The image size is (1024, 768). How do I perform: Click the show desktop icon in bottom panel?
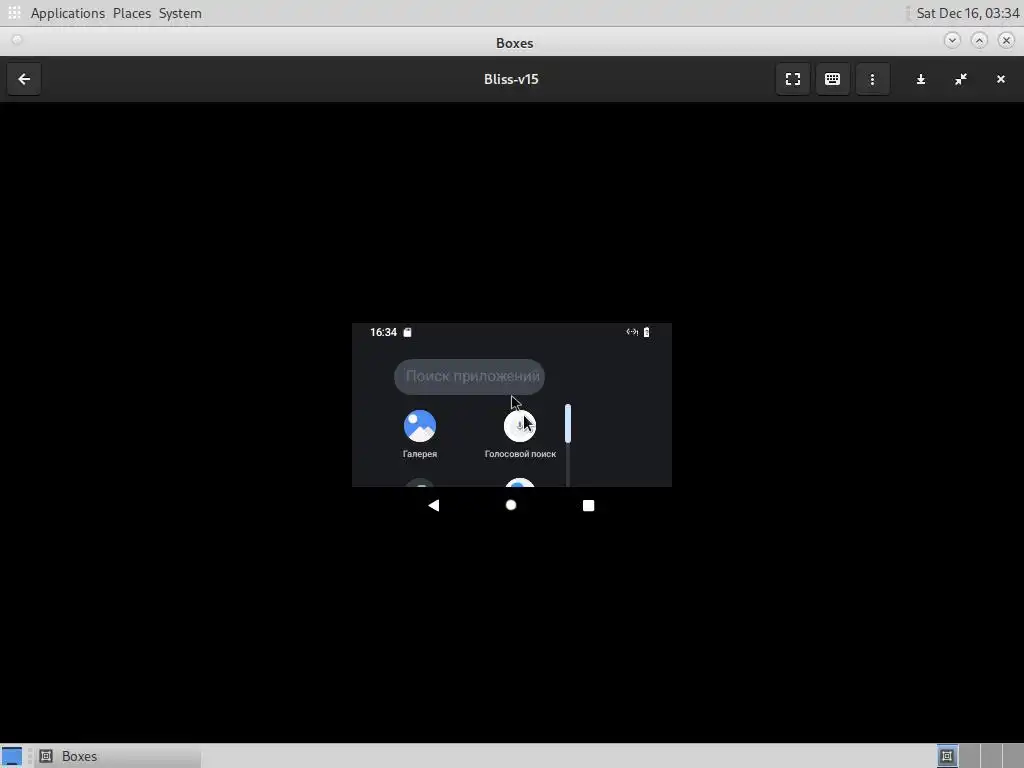(x=12, y=756)
